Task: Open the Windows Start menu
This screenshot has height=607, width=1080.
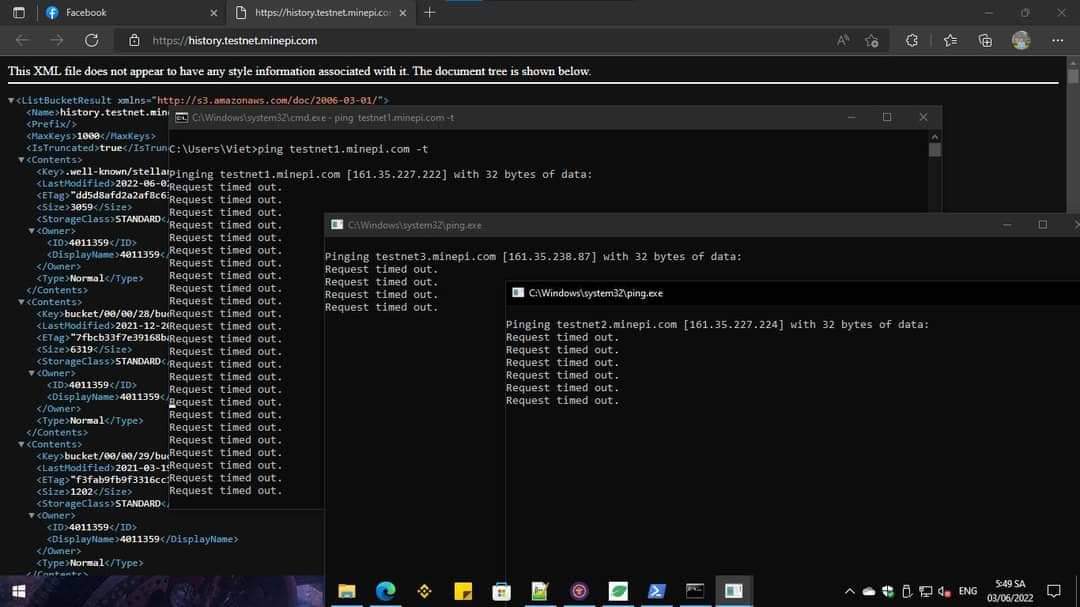Action: coord(19,591)
